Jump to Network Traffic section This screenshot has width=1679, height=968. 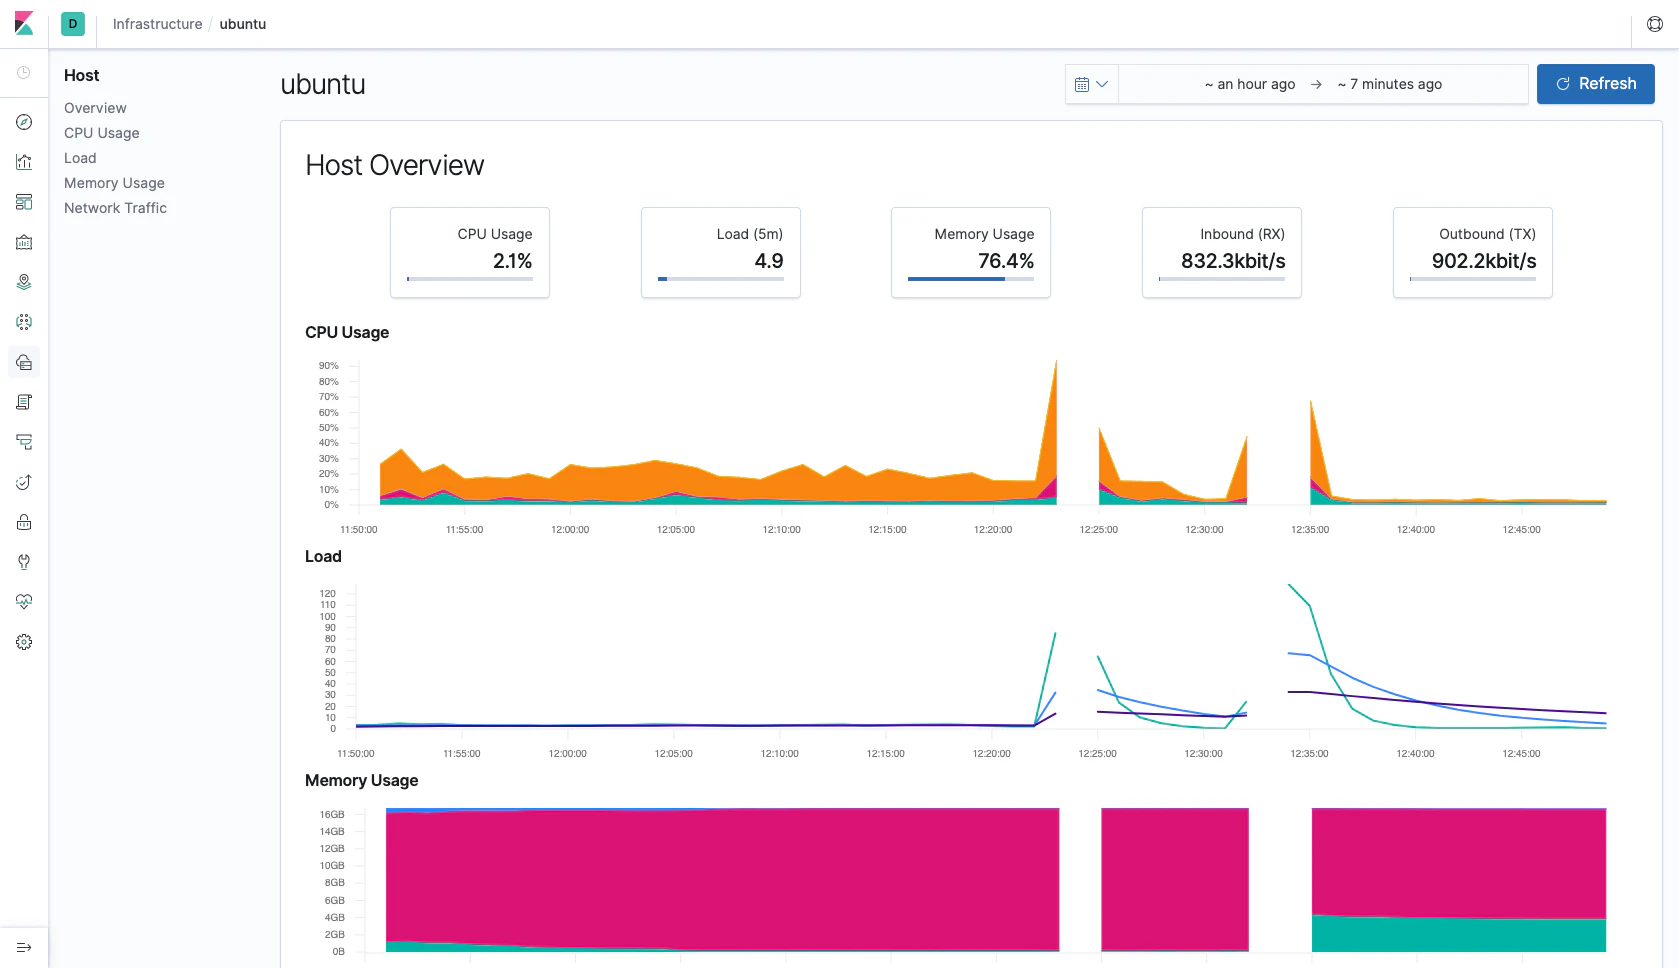point(115,208)
